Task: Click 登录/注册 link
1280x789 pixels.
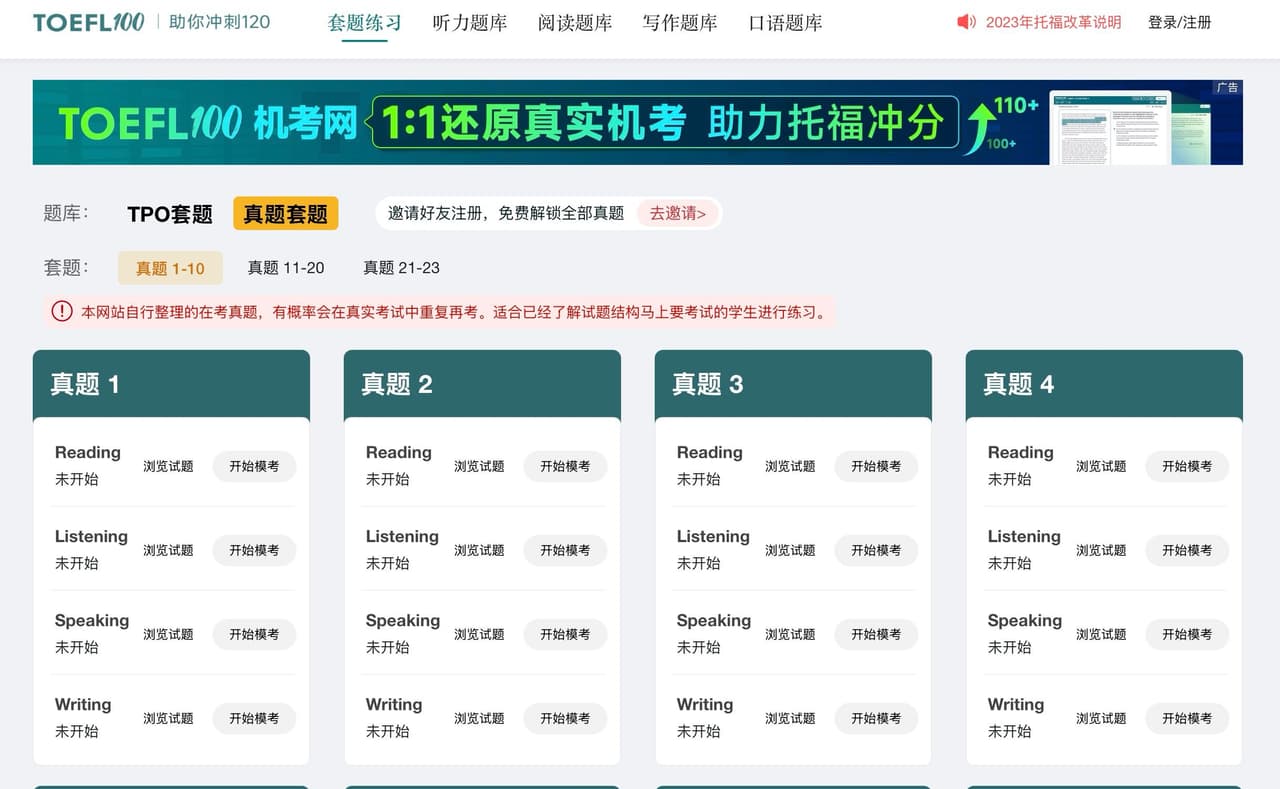Action: pos(1180,22)
